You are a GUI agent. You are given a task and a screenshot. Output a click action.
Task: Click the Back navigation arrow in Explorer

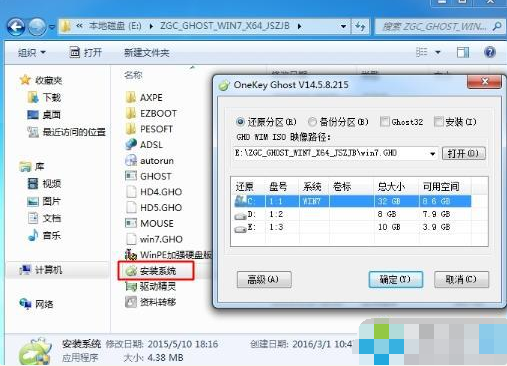tap(16, 27)
